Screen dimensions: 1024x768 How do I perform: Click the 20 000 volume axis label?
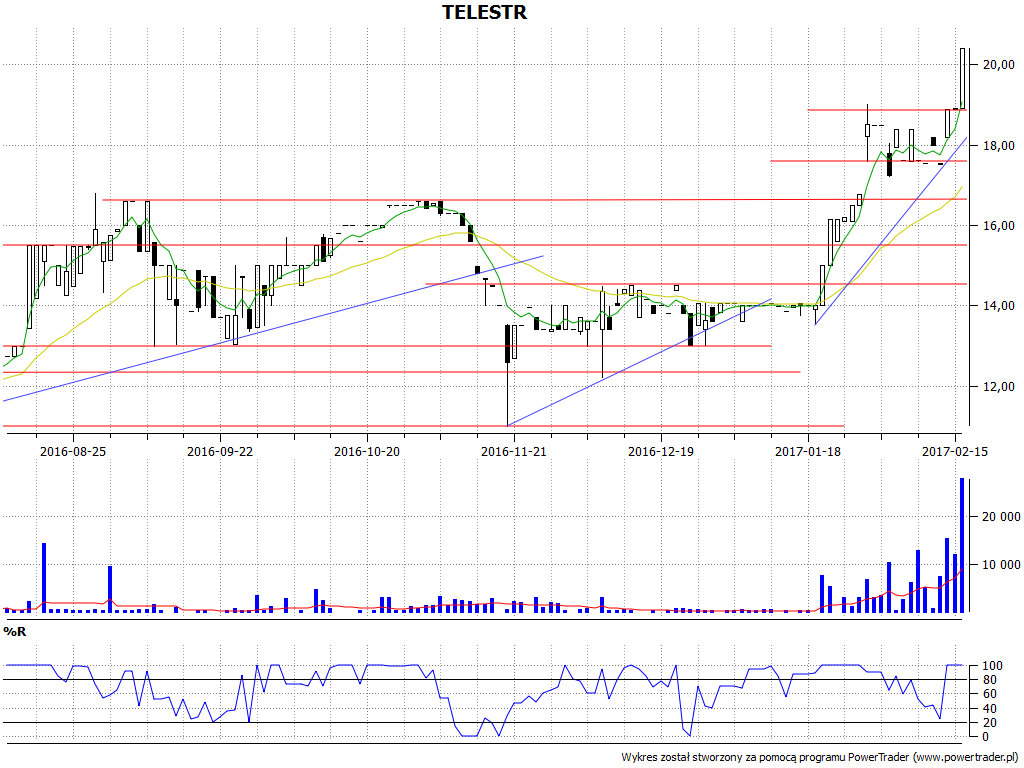(1001, 517)
